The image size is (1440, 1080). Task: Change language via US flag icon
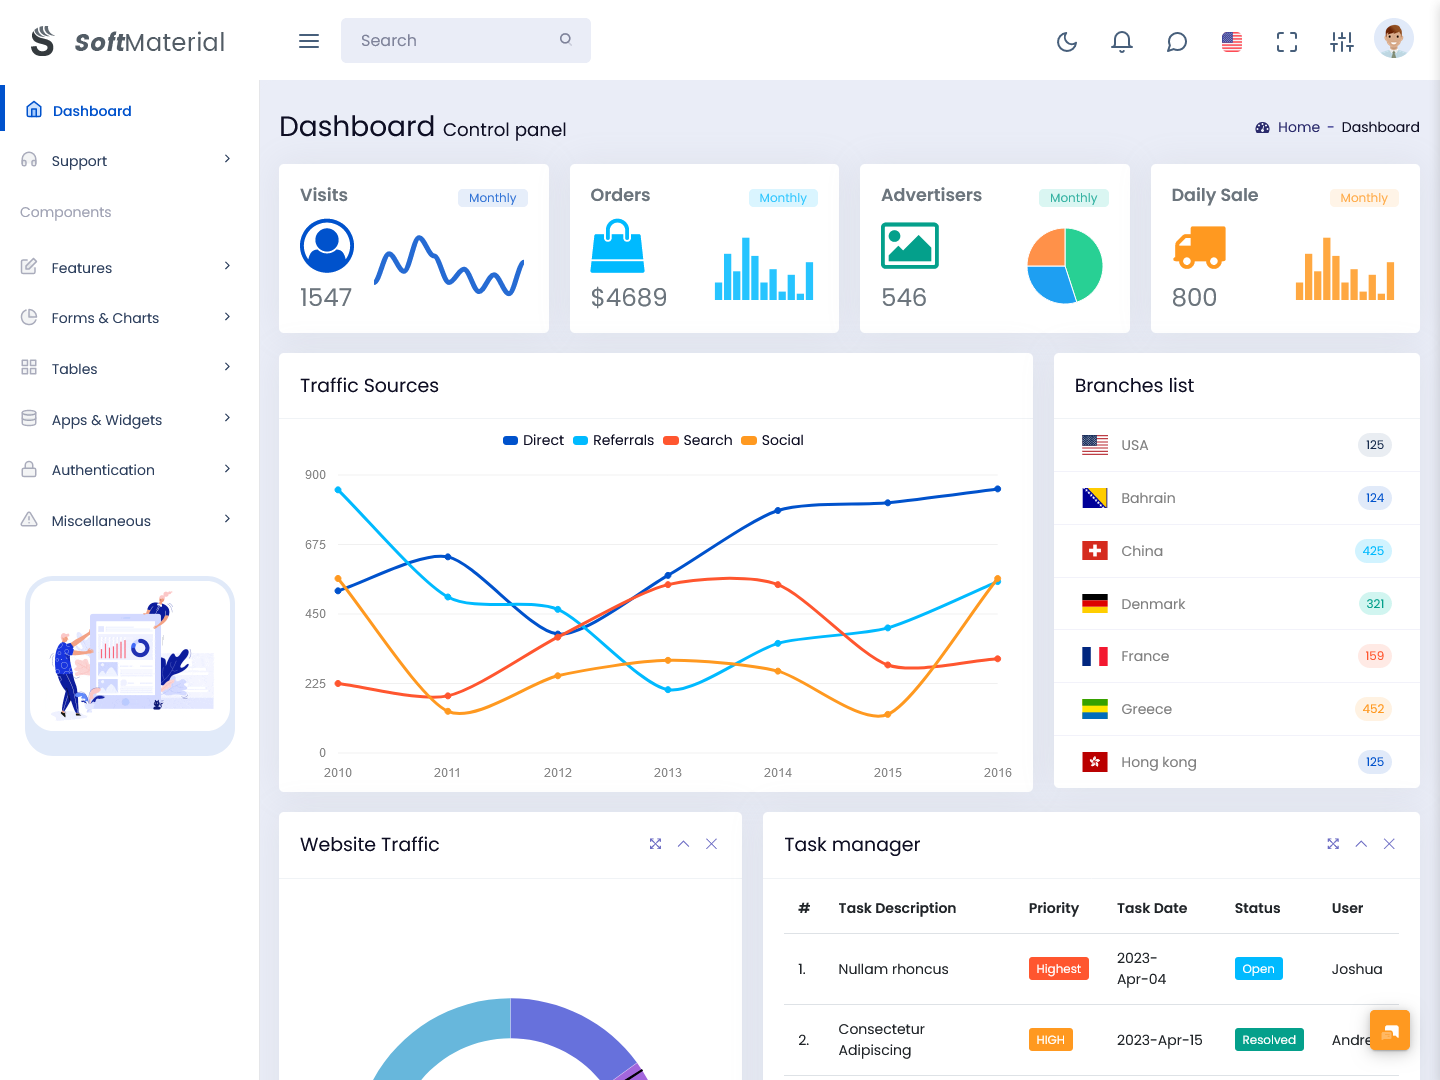[1232, 41]
